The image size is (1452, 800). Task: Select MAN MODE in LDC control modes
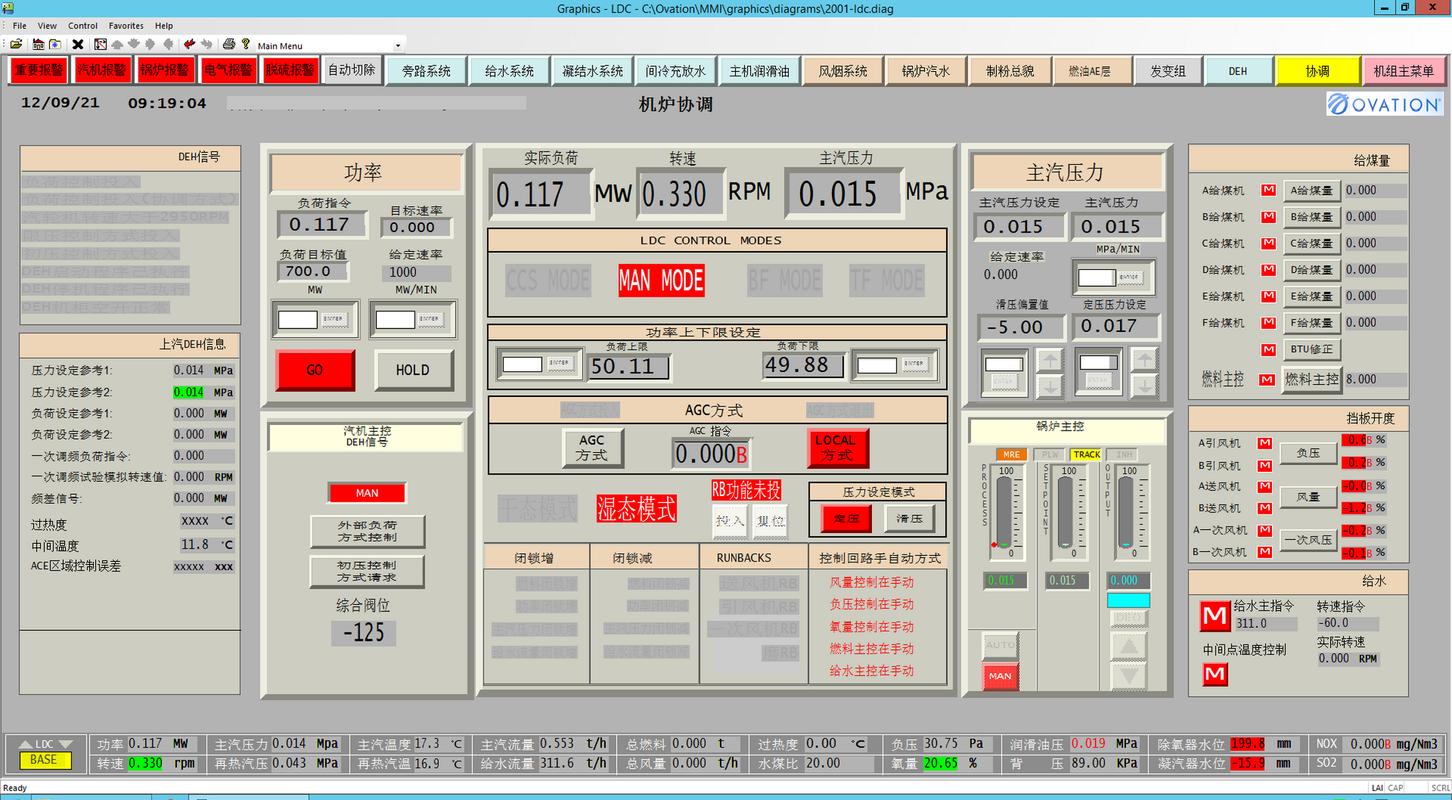661,281
